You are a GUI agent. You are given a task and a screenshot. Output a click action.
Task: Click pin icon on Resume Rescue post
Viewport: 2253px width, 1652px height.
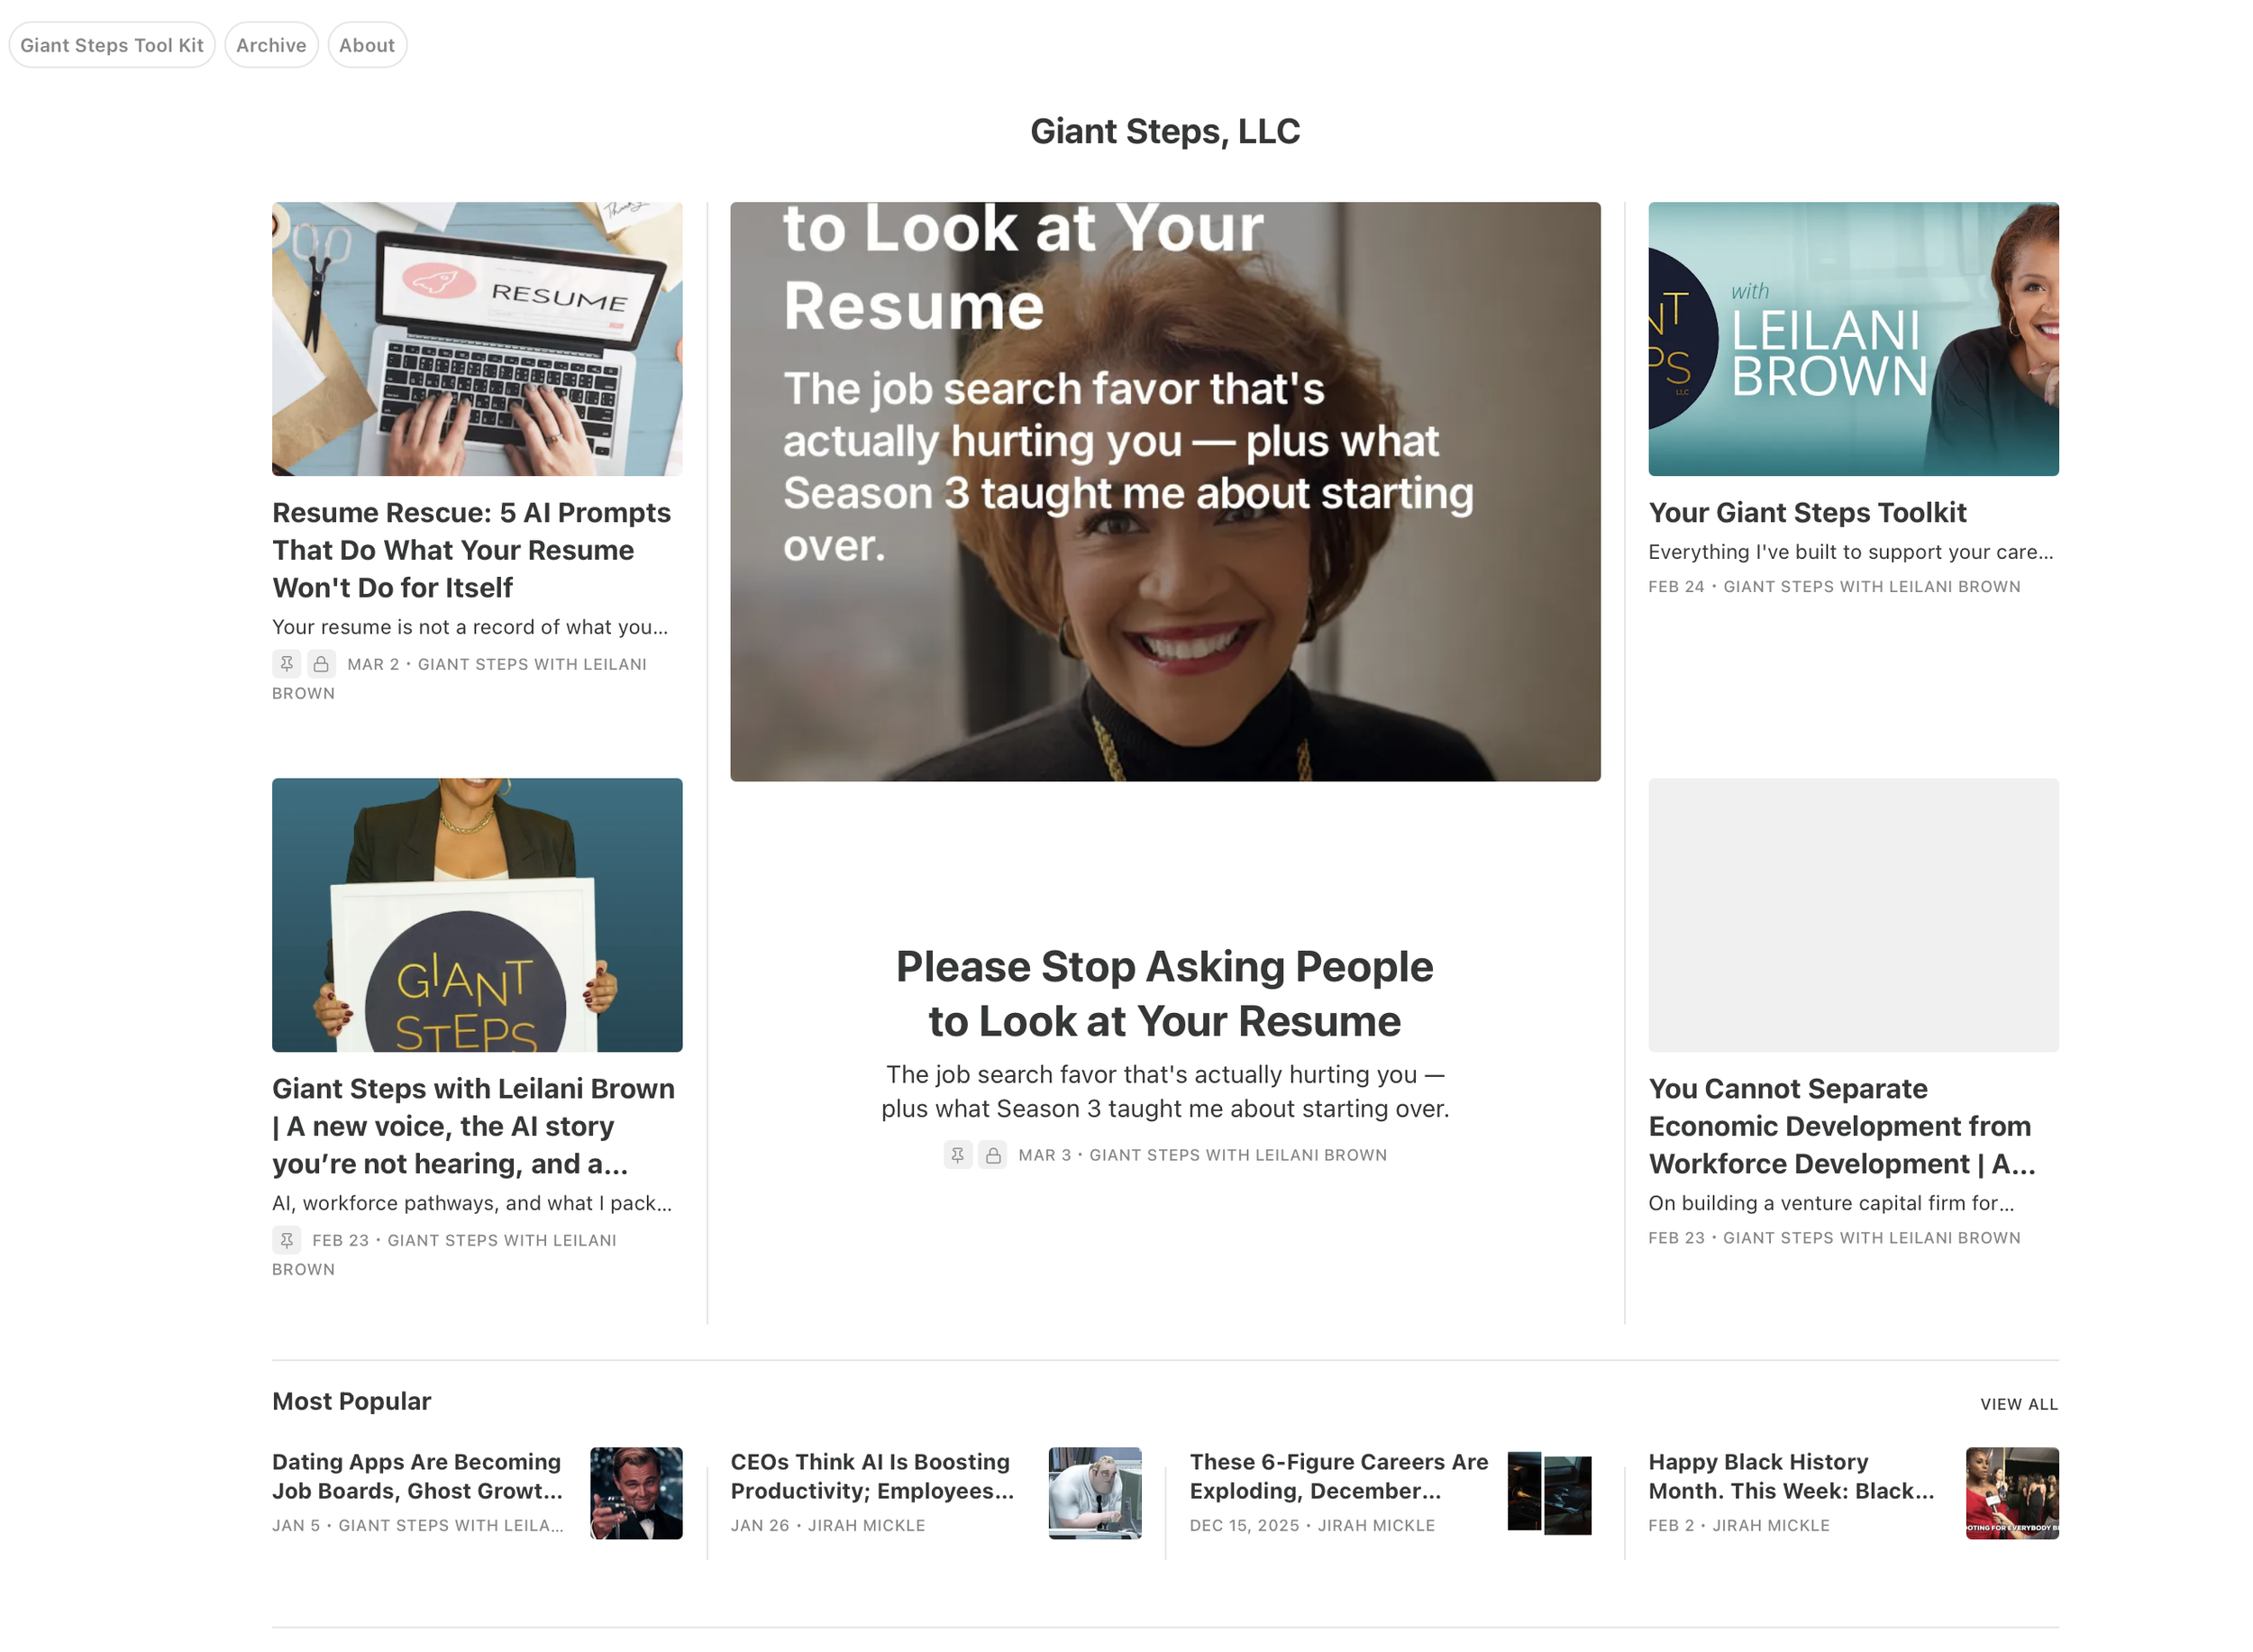click(286, 663)
